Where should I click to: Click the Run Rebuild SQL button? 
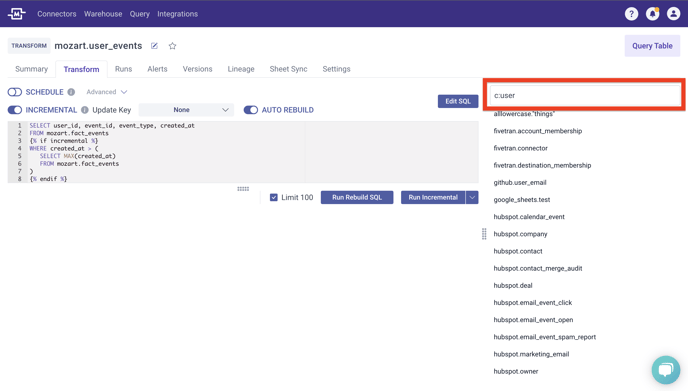click(x=357, y=197)
